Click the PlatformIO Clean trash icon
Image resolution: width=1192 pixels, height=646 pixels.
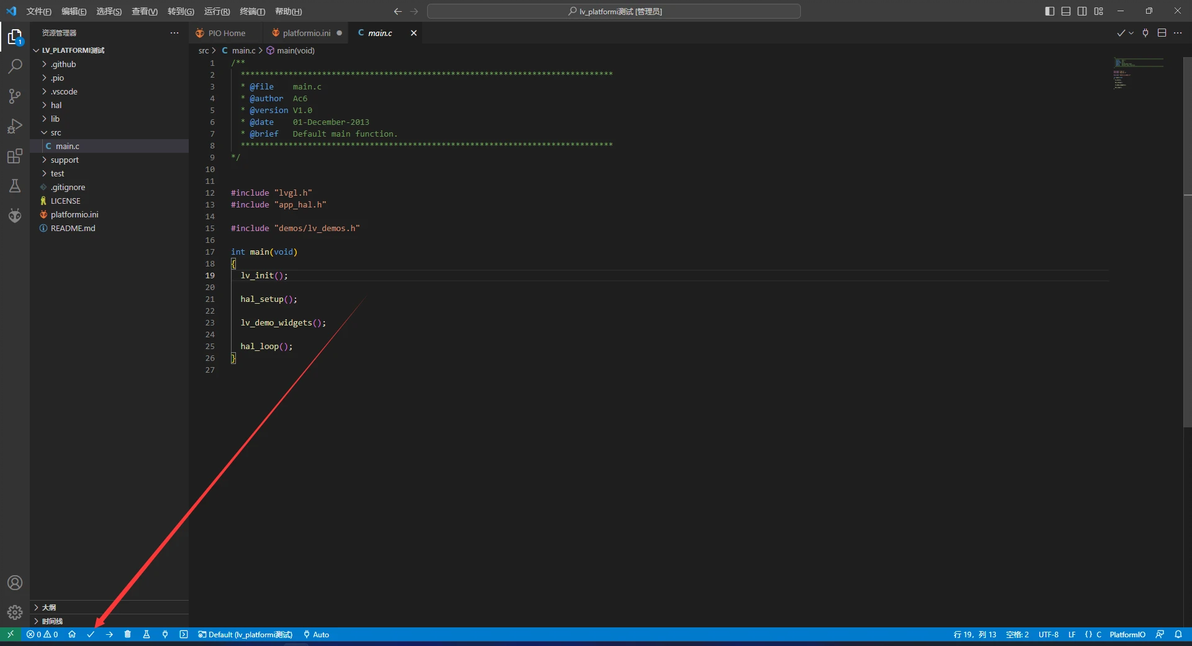pyautogui.click(x=128, y=635)
